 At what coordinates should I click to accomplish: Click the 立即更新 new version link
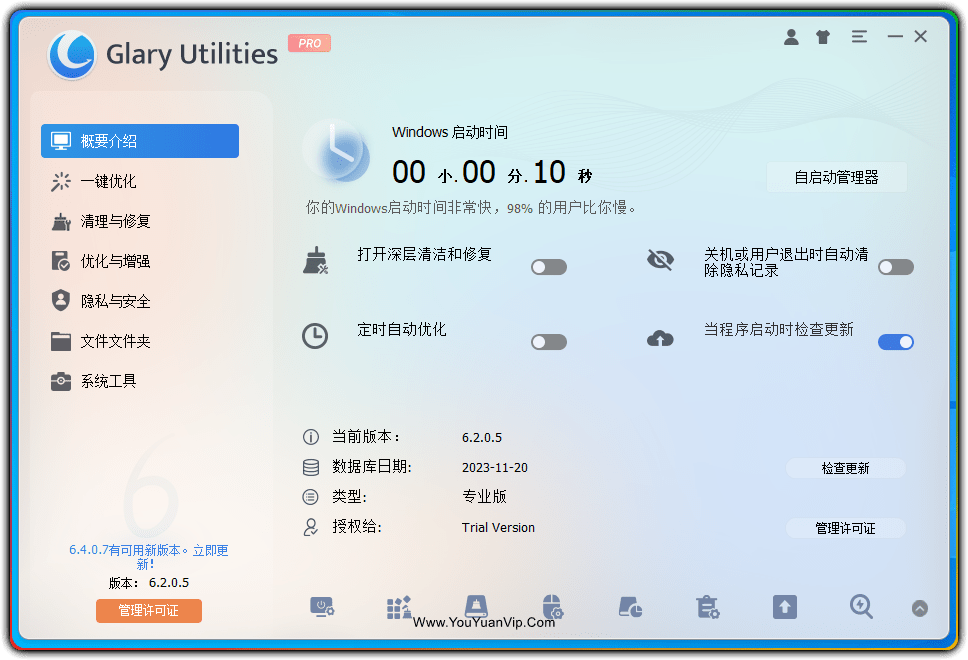click(x=212, y=550)
